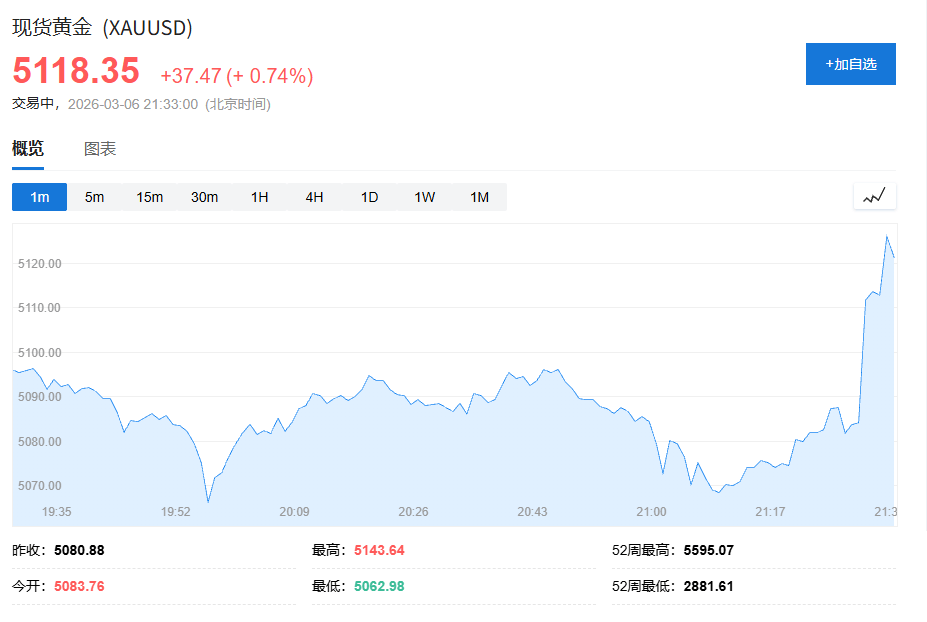The width and height of the screenshot is (927, 622).
Task: Click the line chart type icon
Action: [874, 197]
